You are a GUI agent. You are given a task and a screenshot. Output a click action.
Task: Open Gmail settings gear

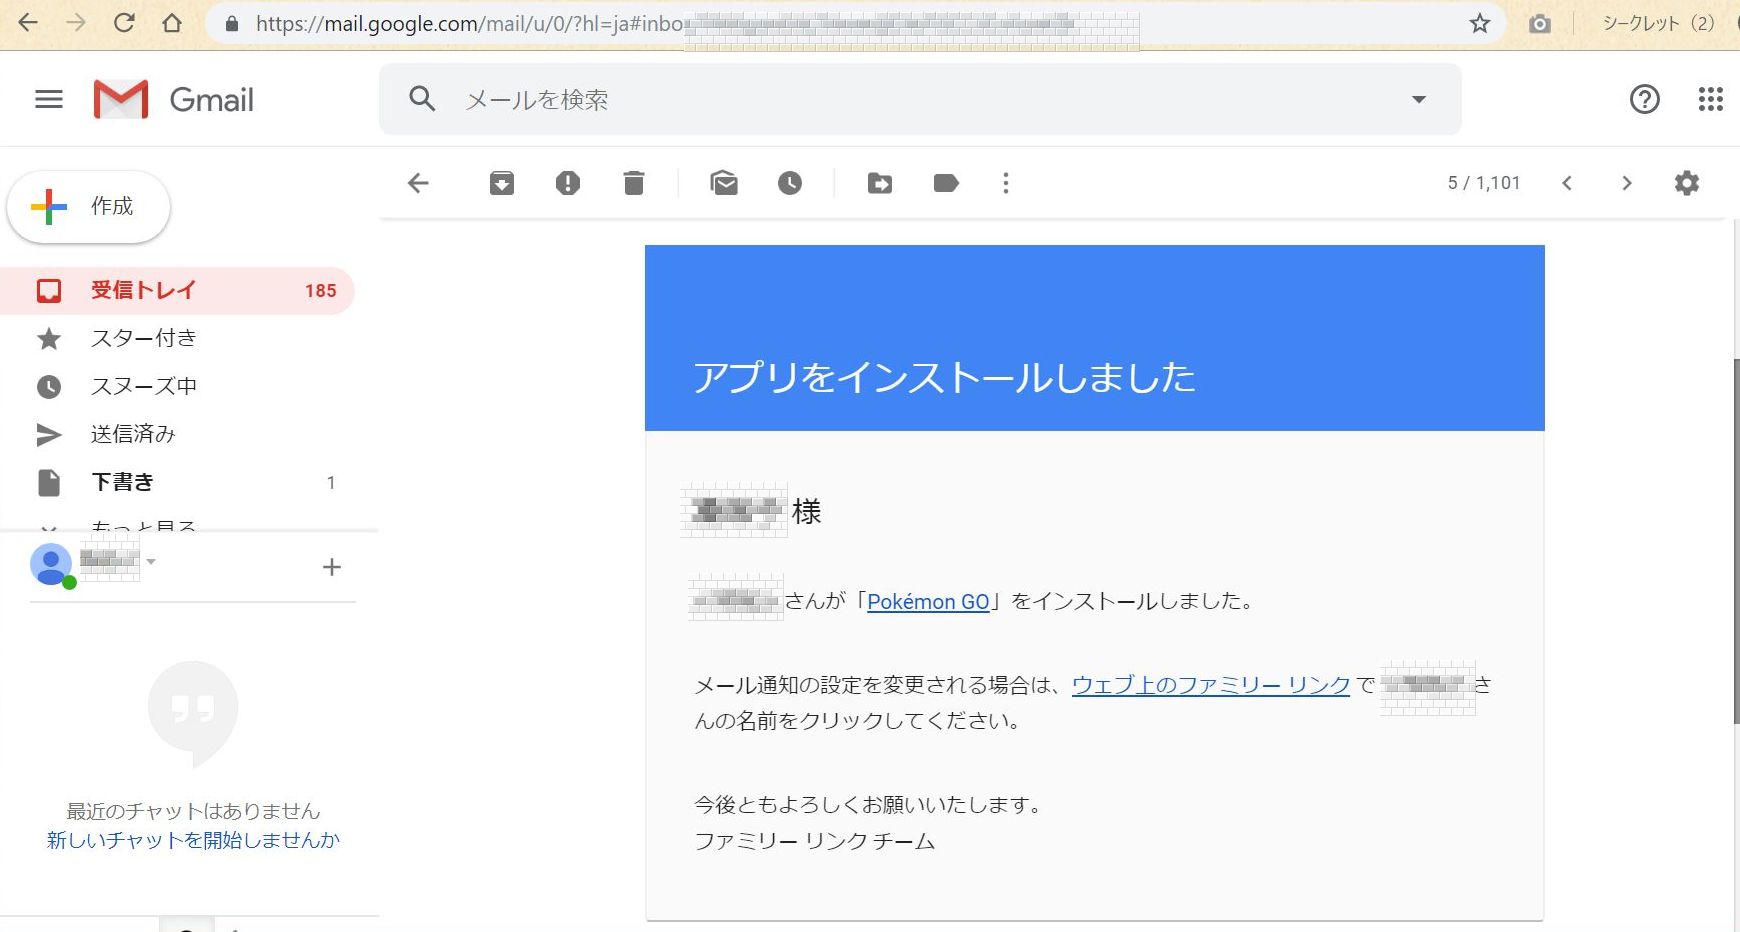[1687, 183]
